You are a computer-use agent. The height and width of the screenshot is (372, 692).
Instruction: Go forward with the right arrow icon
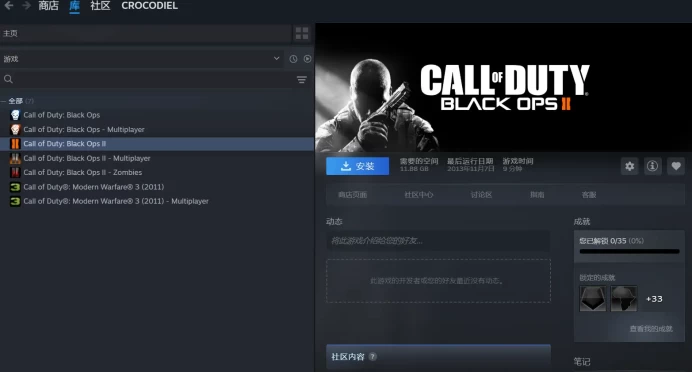(26, 5)
